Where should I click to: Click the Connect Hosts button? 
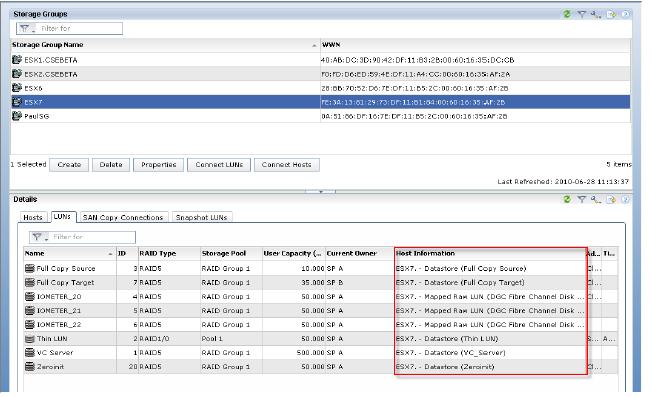(x=286, y=165)
